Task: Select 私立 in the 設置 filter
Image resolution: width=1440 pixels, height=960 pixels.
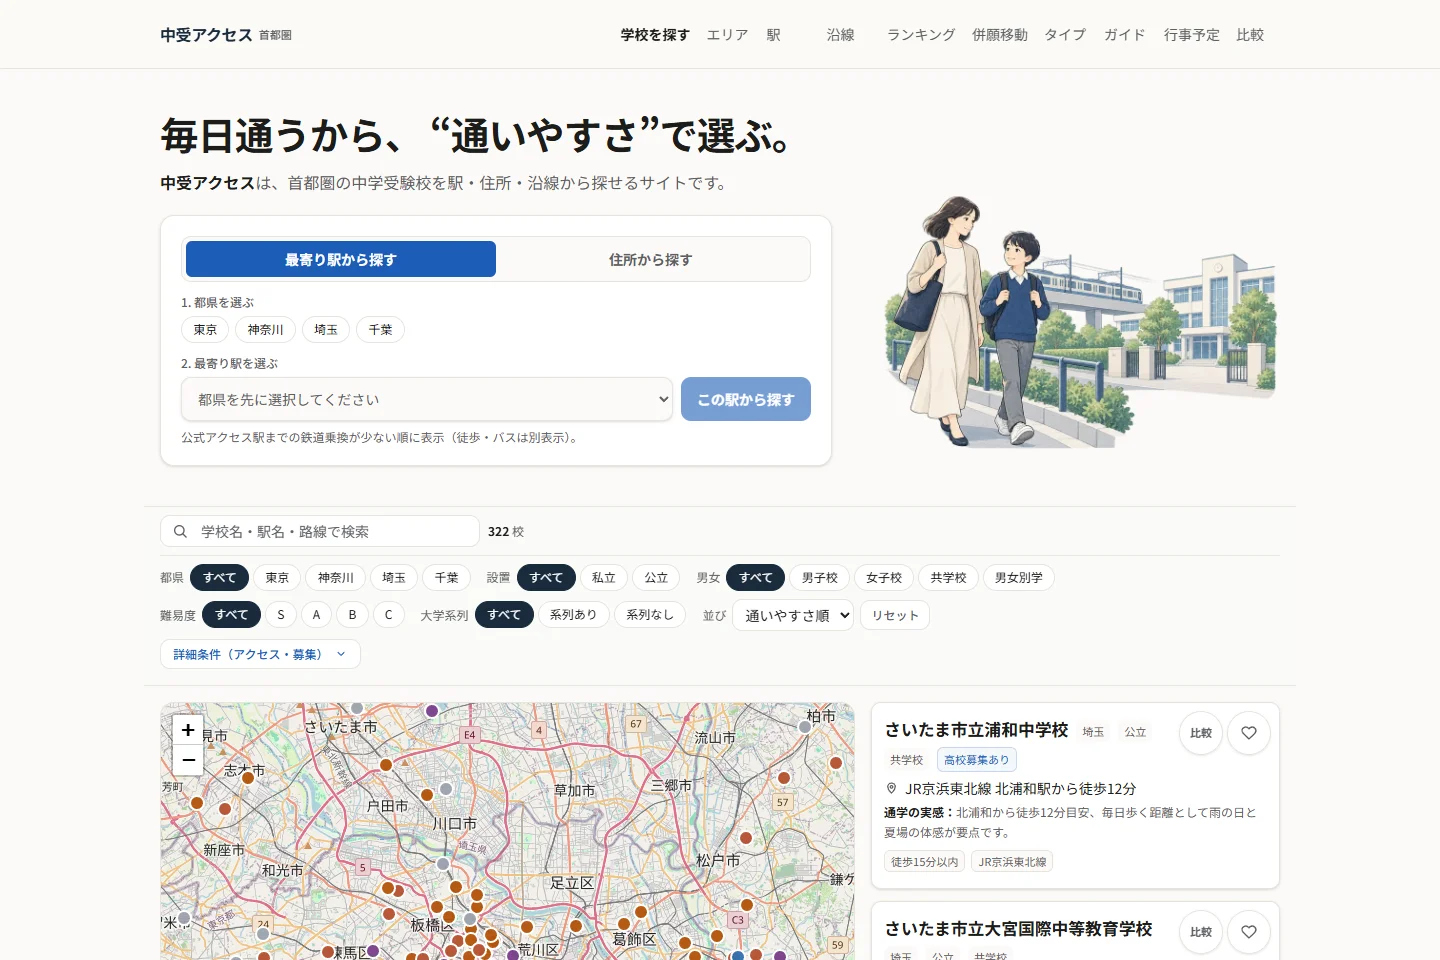Action: point(603,578)
